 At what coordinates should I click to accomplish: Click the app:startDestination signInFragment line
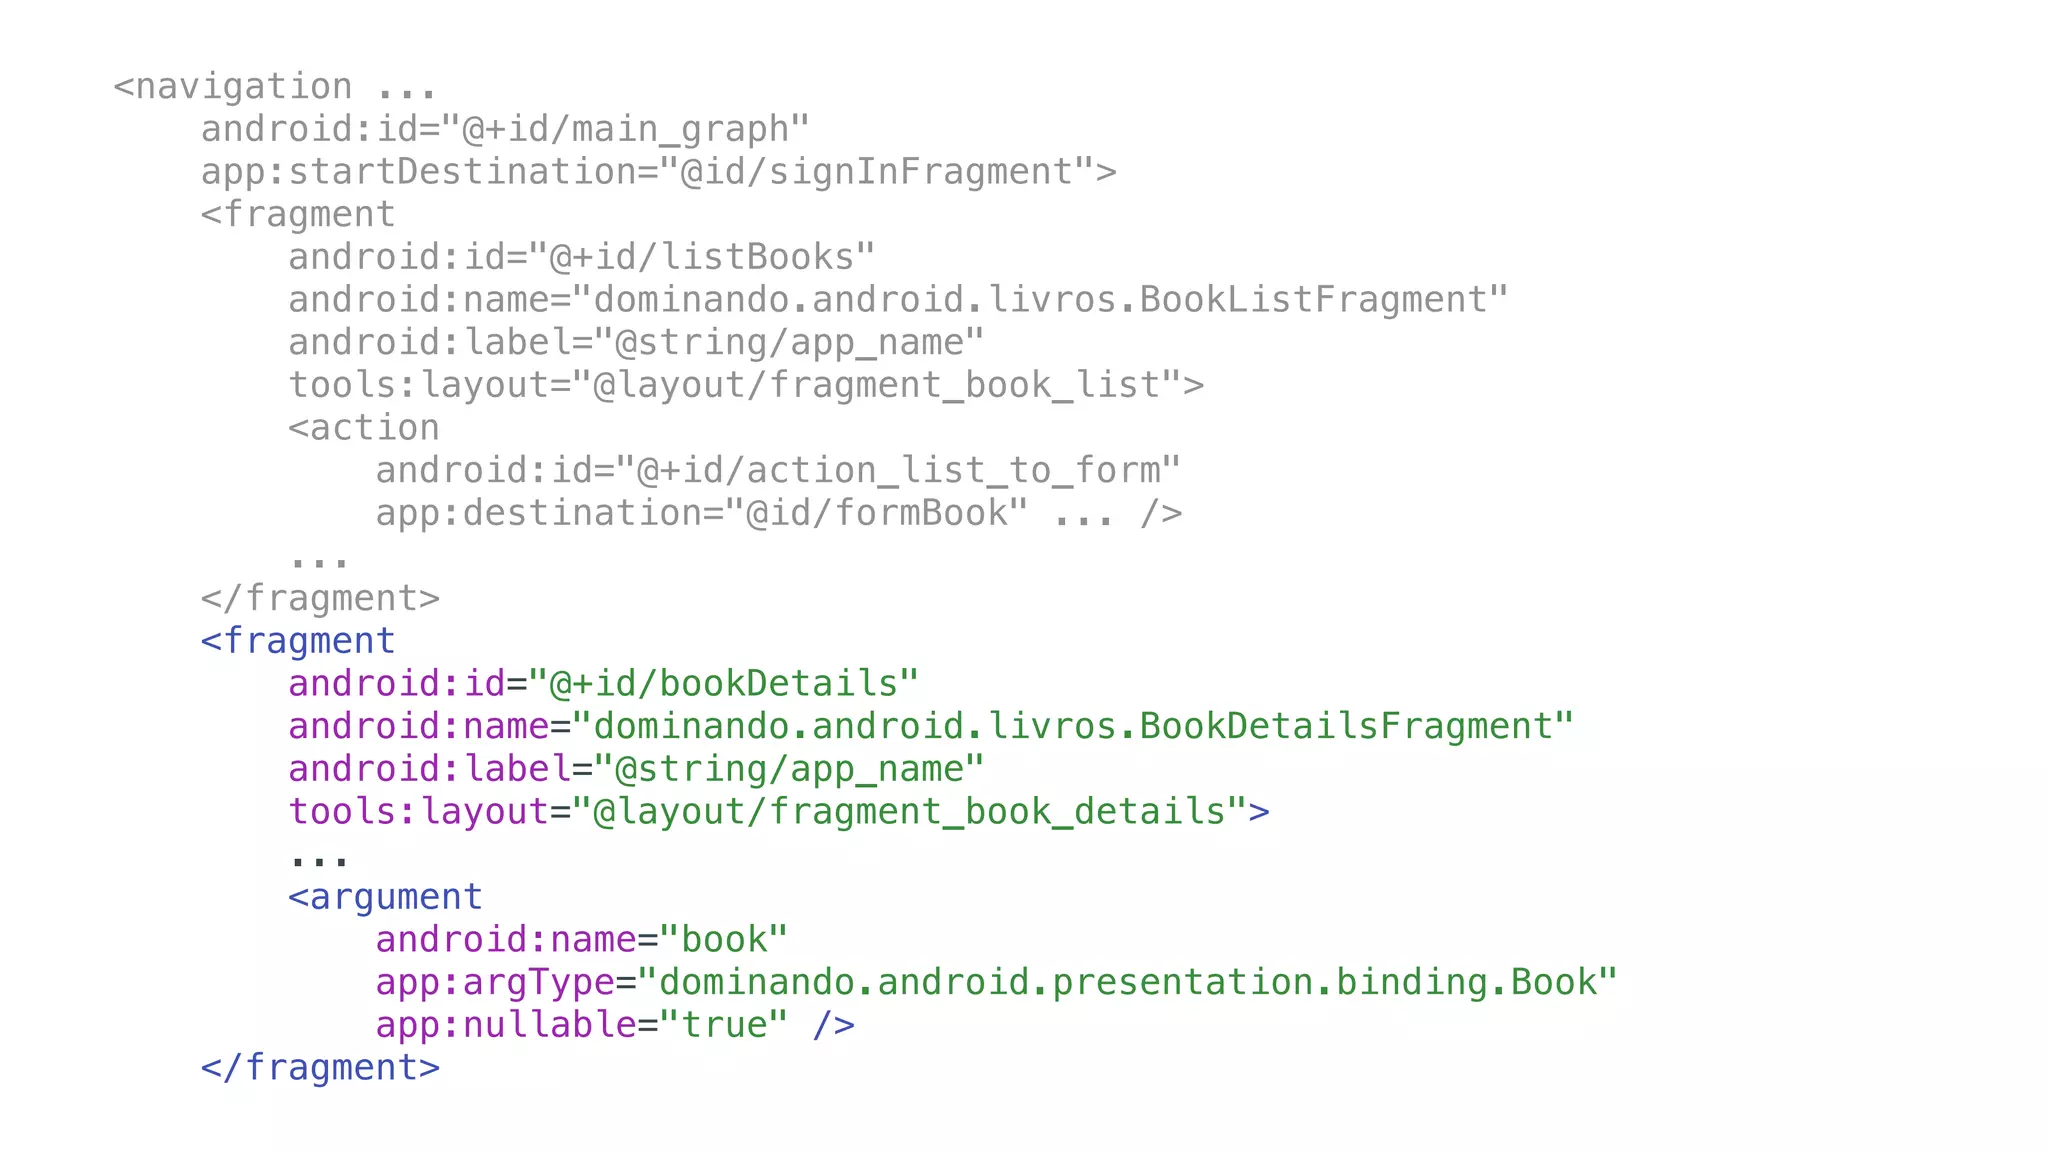click(659, 172)
